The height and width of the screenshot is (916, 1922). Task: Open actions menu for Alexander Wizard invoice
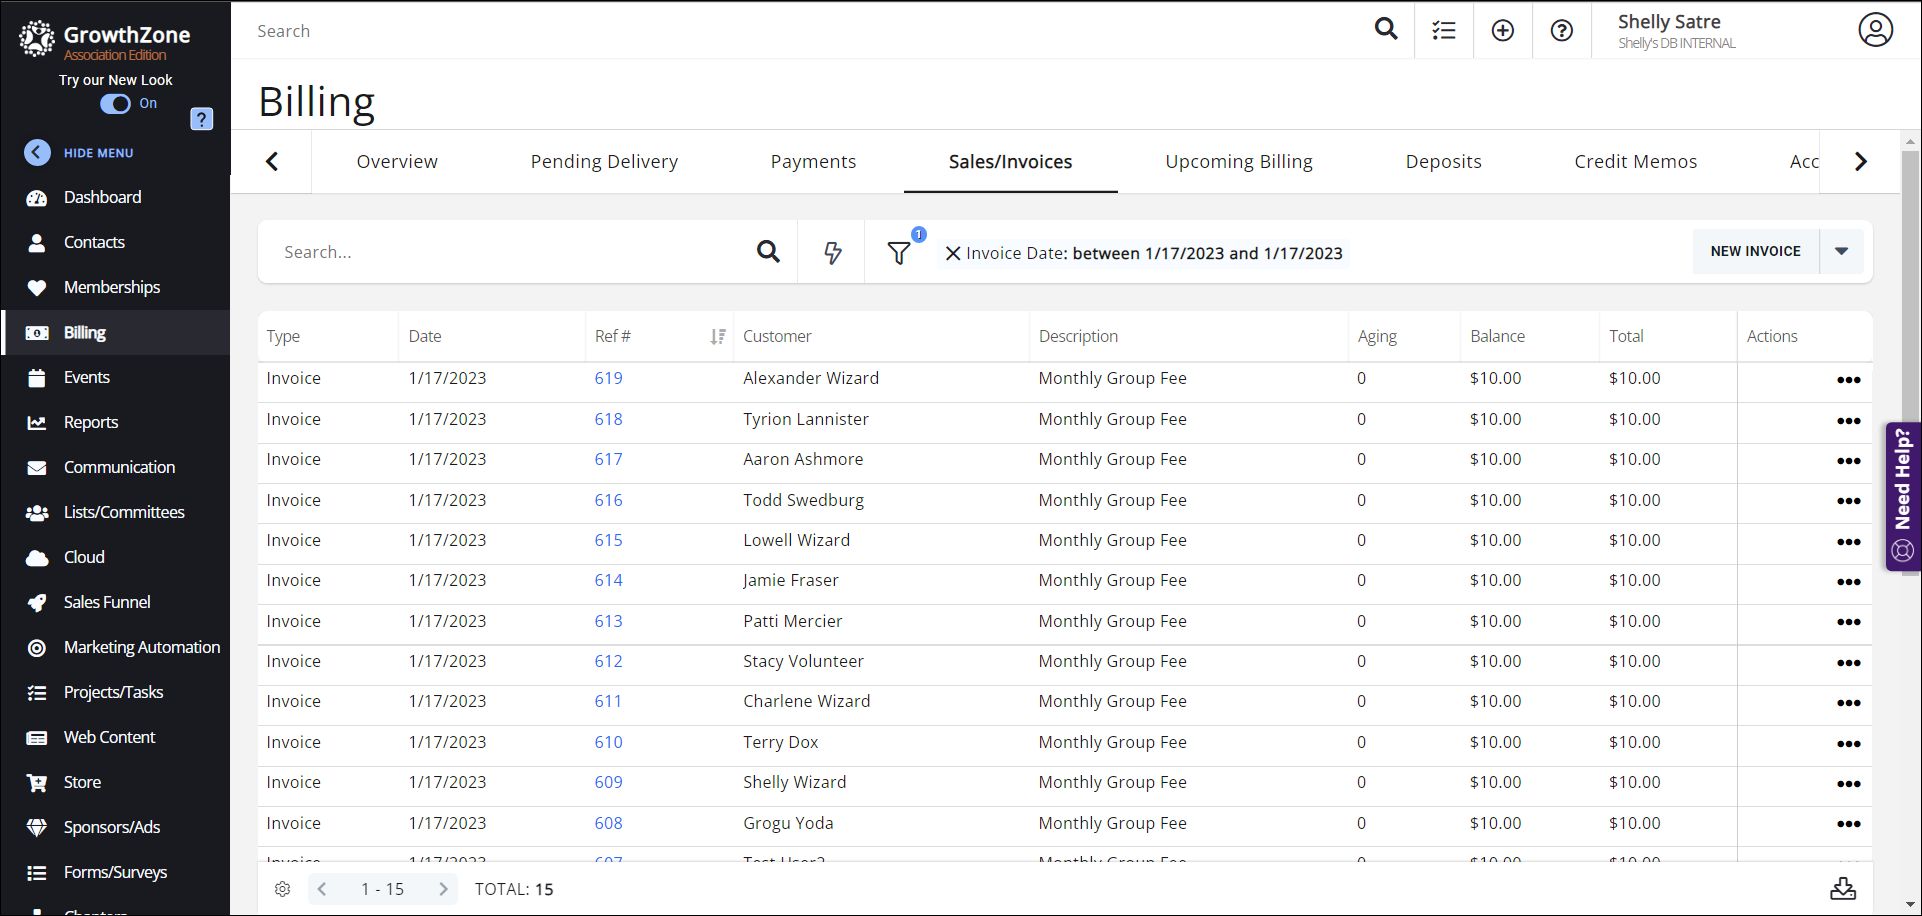pos(1848,380)
